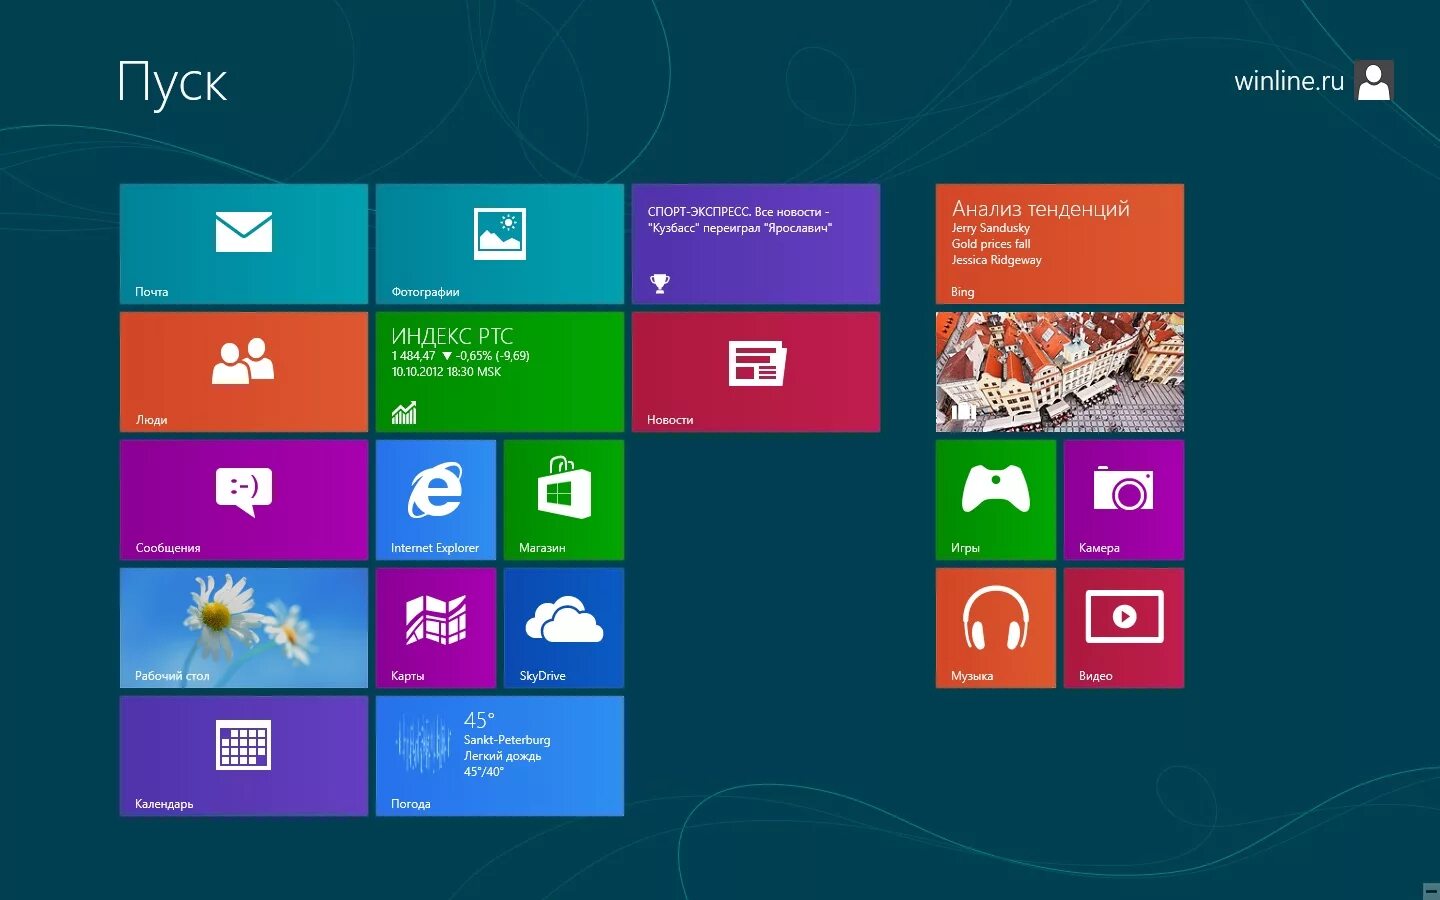1440x900 pixels.
Task: Open the Видео video tile
Action: tap(1124, 628)
